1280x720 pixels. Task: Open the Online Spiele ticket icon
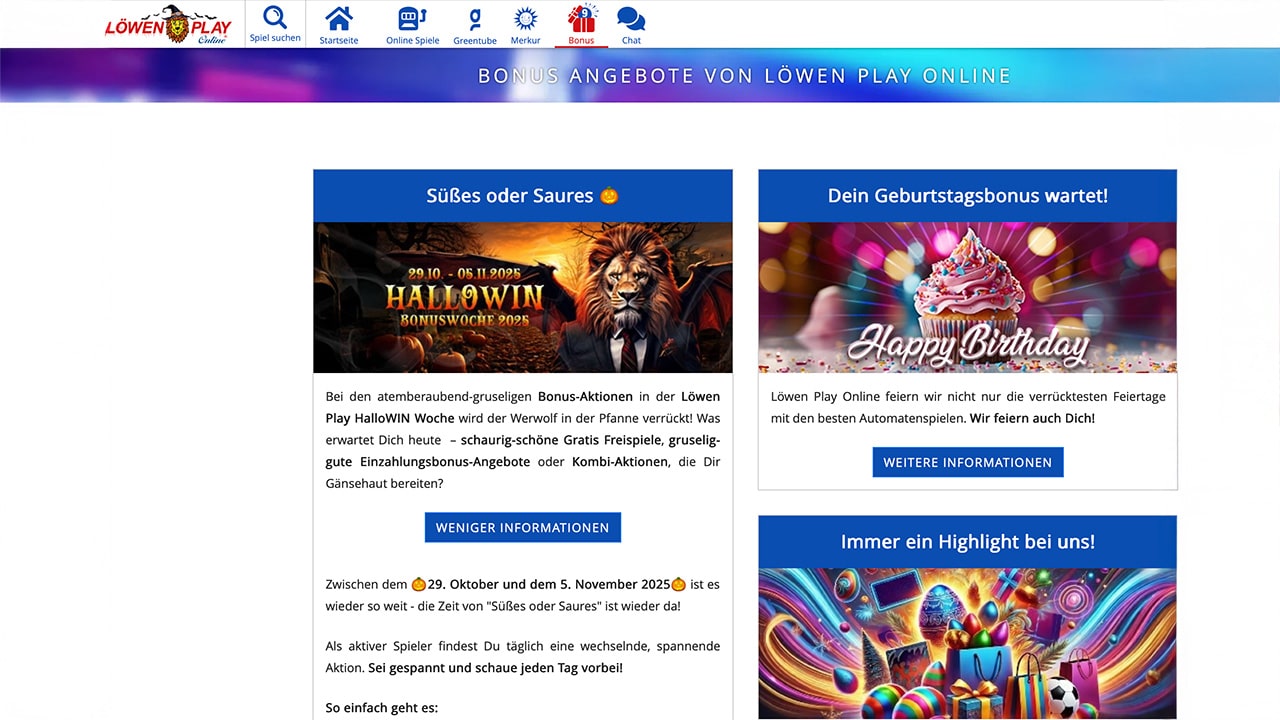[x=412, y=18]
